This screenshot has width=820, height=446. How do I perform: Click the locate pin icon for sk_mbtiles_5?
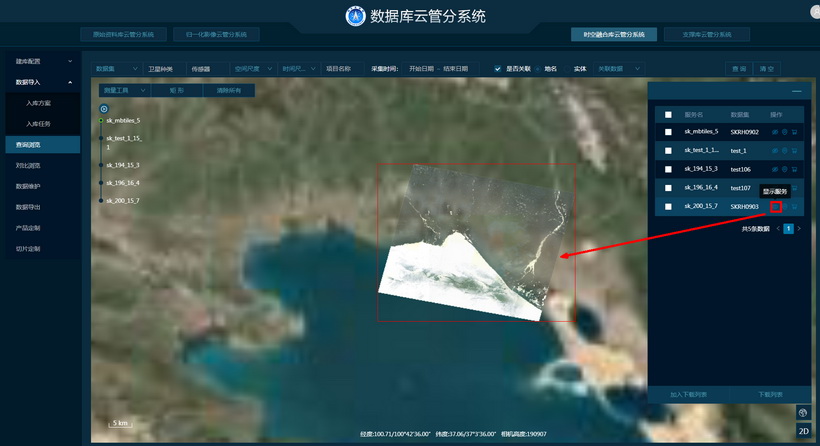click(x=784, y=132)
